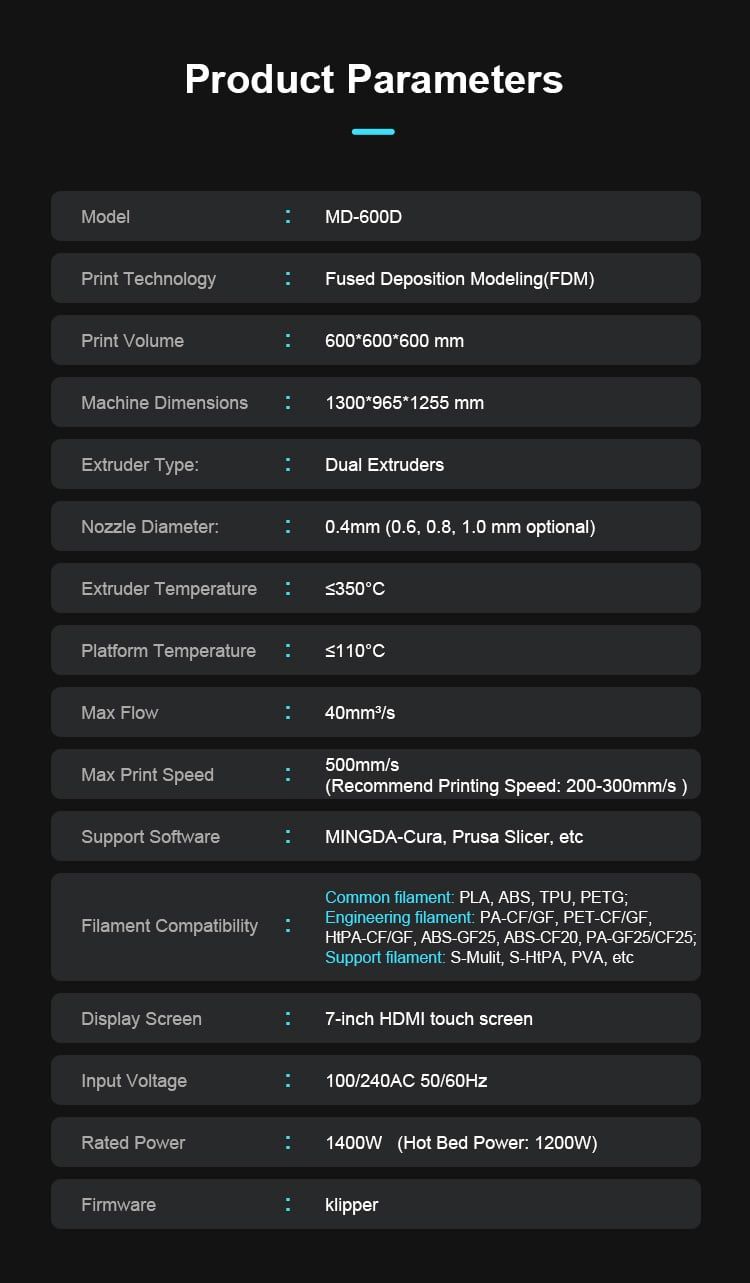The width and height of the screenshot is (750, 1283).
Task: Click the cyan Common filament text
Action: click(x=389, y=897)
